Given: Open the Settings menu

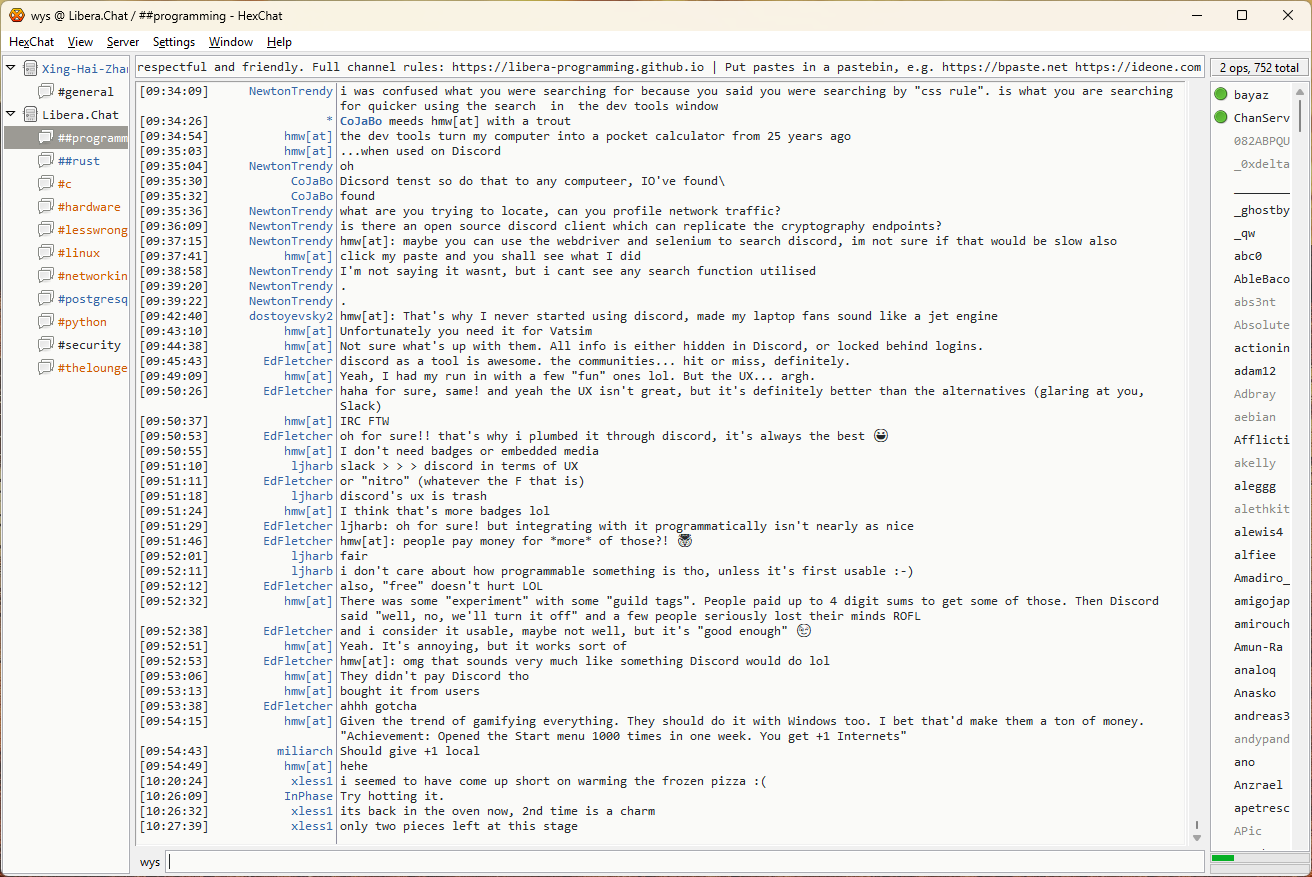Looking at the screenshot, I should point(174,42).
